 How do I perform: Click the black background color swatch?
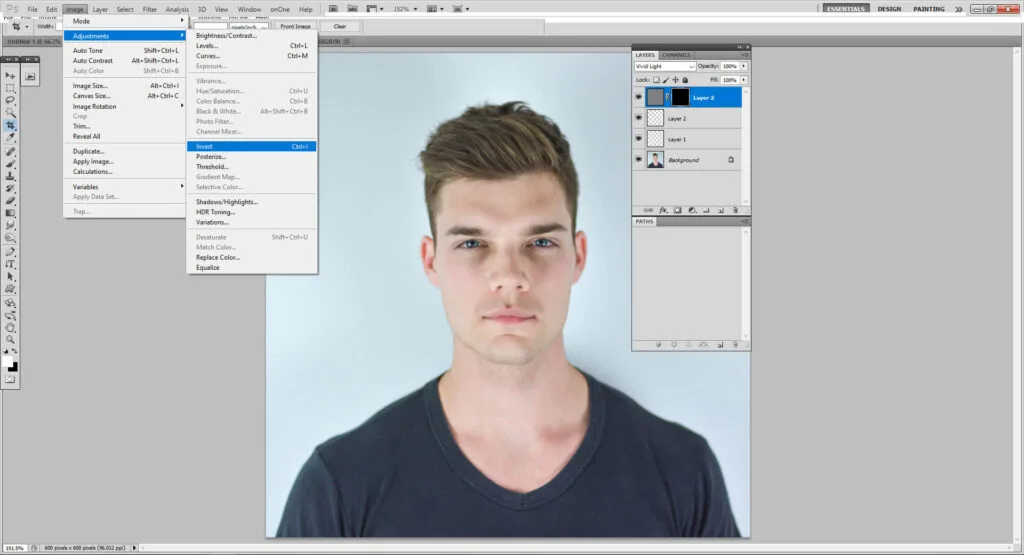click(14, 368)
